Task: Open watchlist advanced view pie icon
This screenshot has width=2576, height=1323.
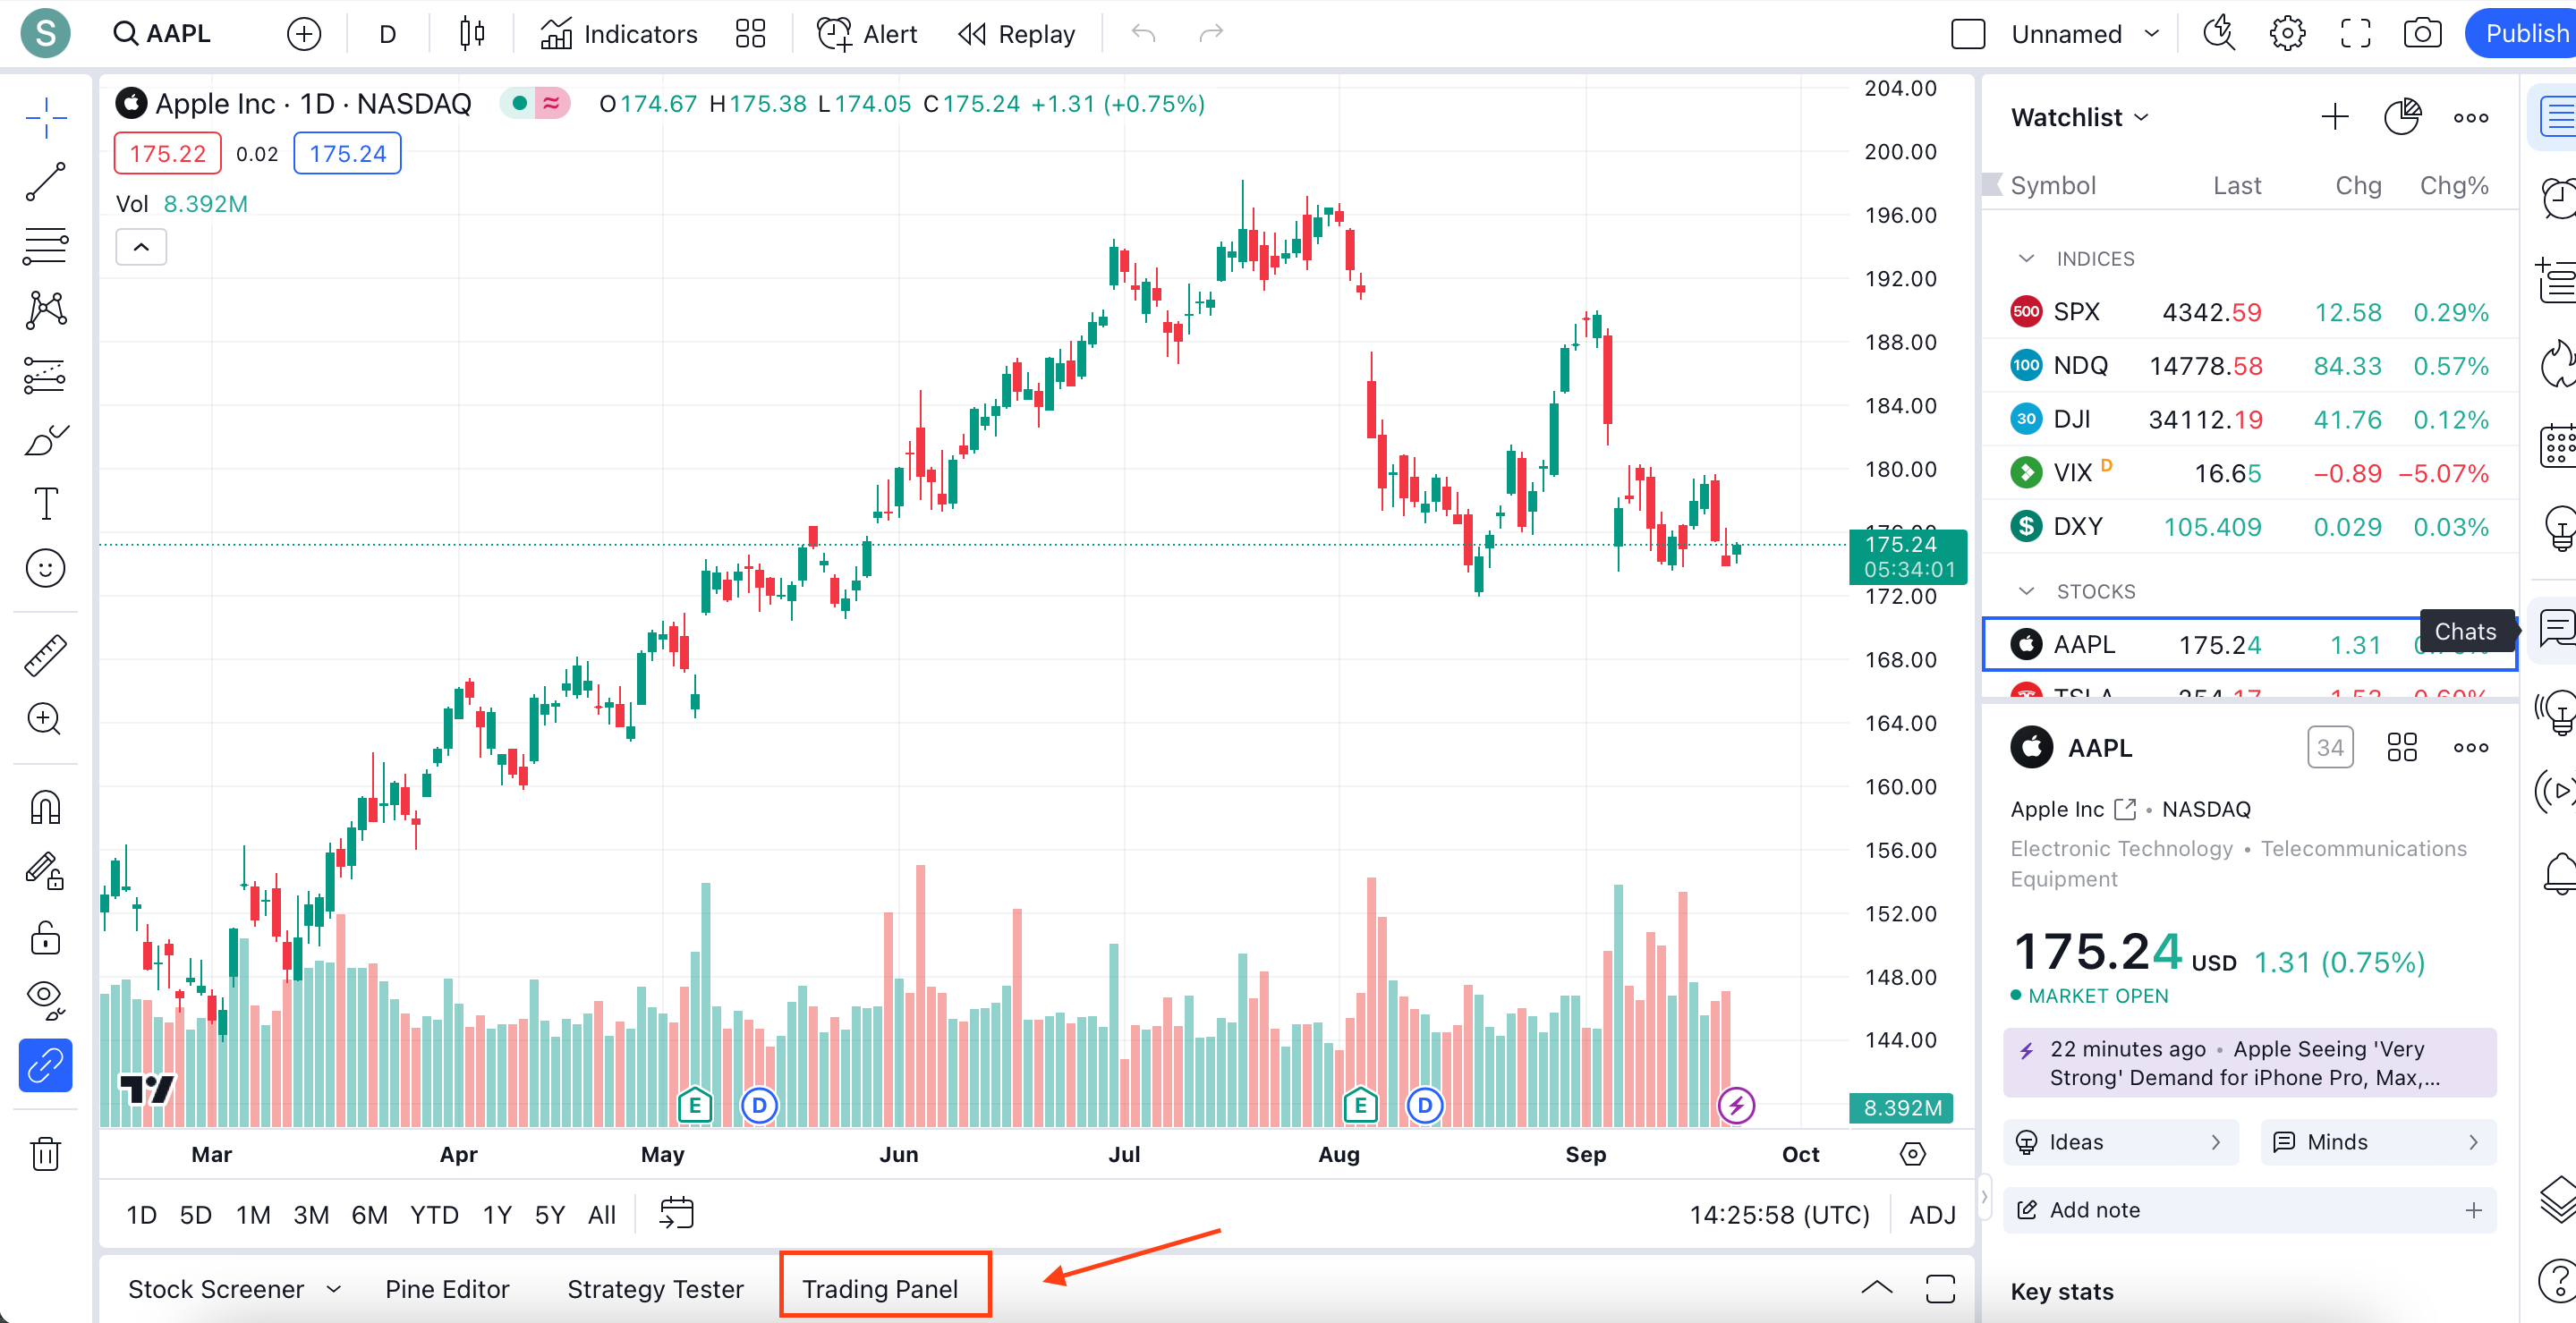Action: 2402,117
